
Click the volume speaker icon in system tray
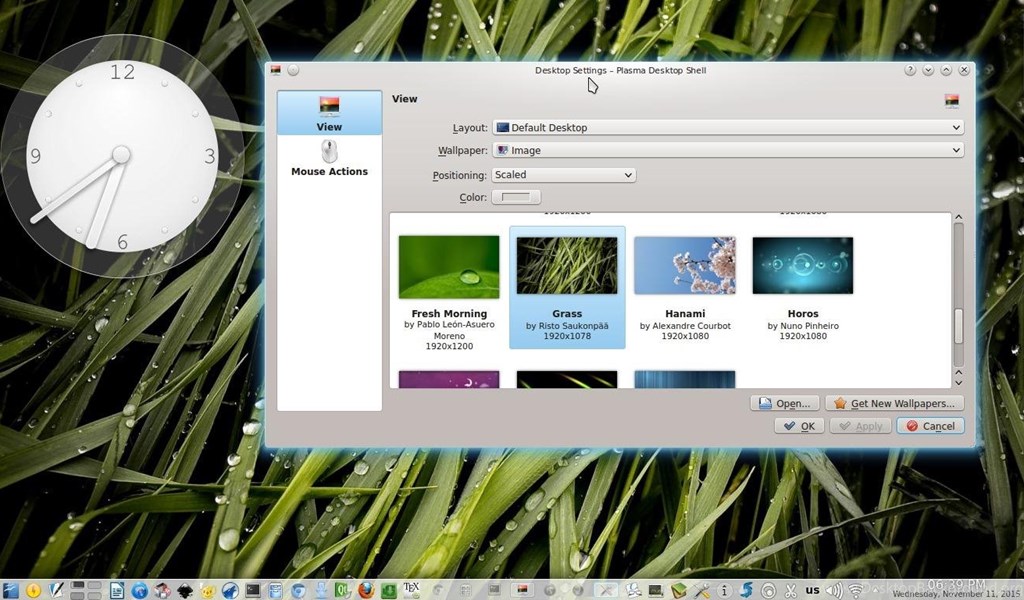point(836,590)
